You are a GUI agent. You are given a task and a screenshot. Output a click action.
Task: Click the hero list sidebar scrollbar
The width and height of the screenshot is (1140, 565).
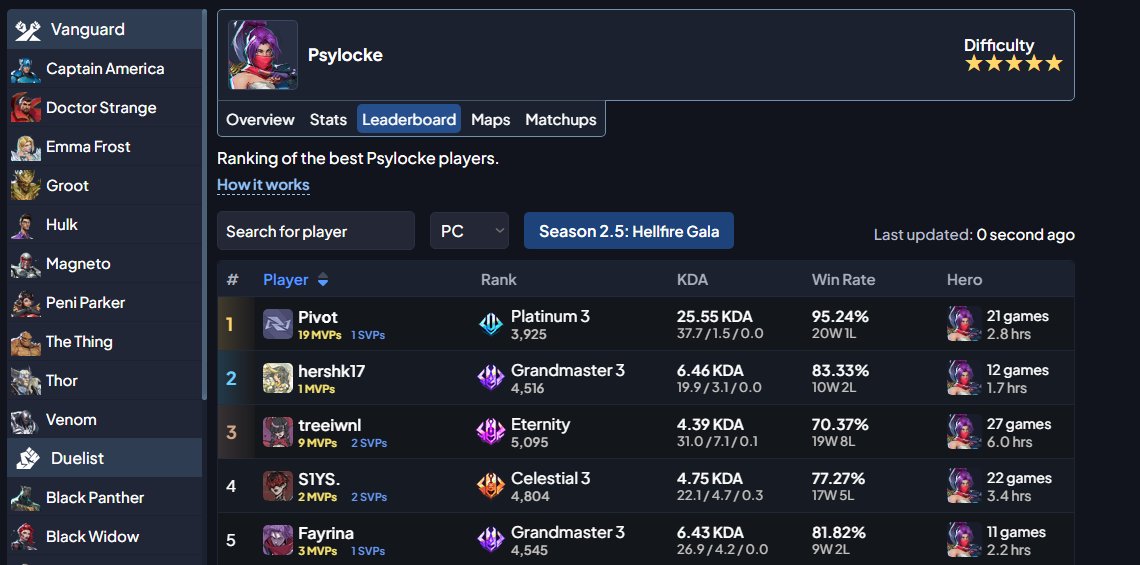point(205,205)
